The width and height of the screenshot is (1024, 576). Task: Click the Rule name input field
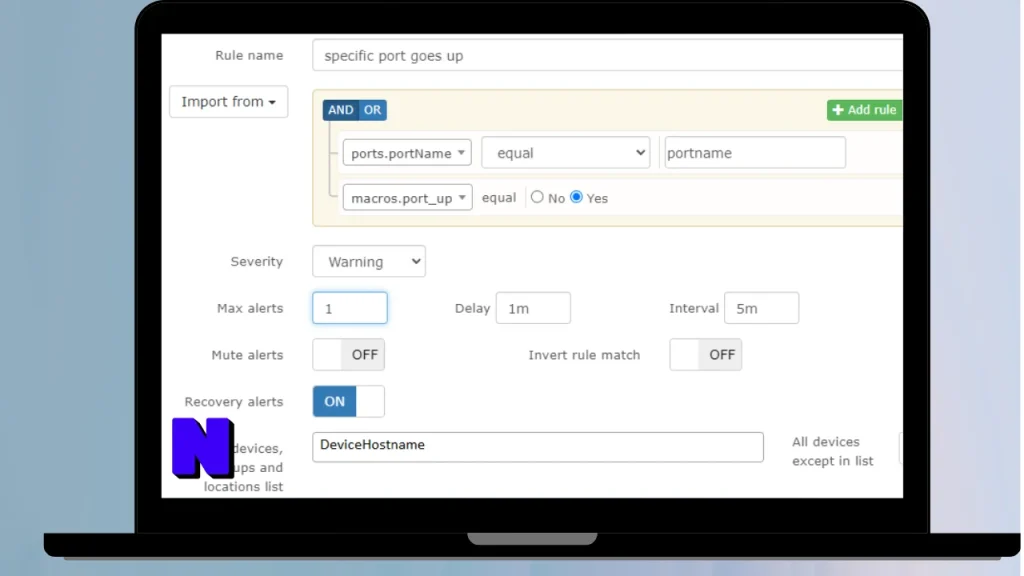pos(607,56)
